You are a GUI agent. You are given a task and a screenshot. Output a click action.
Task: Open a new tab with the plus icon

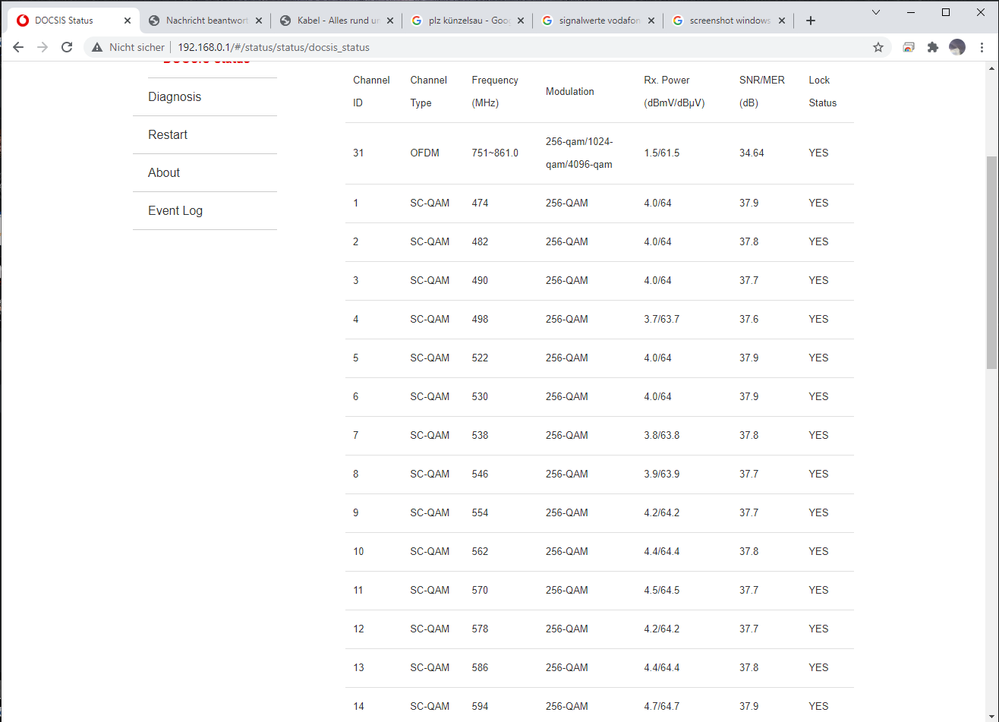pyautogui.click(x=810, y=19)
